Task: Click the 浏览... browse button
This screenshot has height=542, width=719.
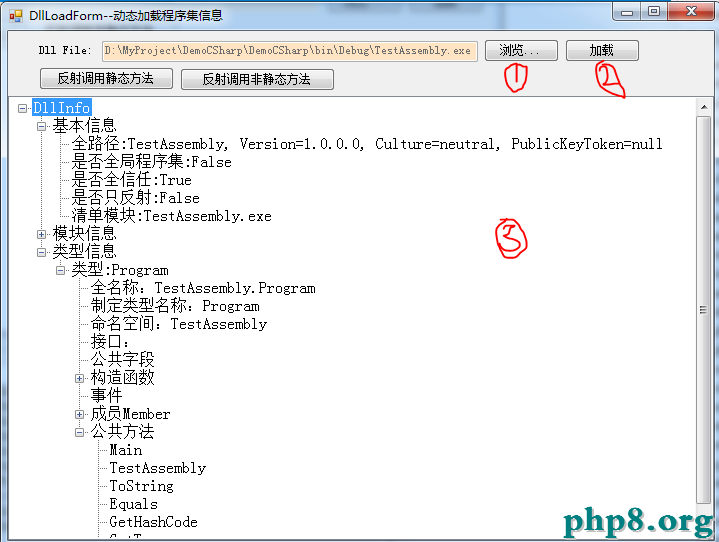Action: pyautogui.click(x=521, y=50)
